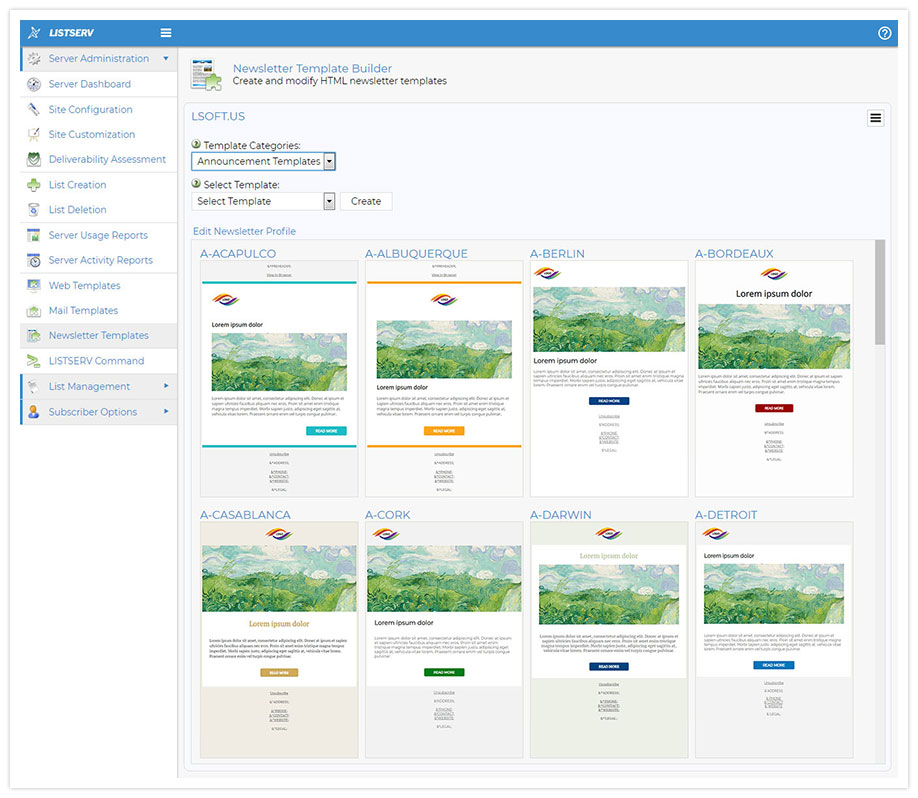Select the A-CORK template thumbnail
Viewport: 918px width, 798px height.
pyautogui.click(x=444, y=640)
